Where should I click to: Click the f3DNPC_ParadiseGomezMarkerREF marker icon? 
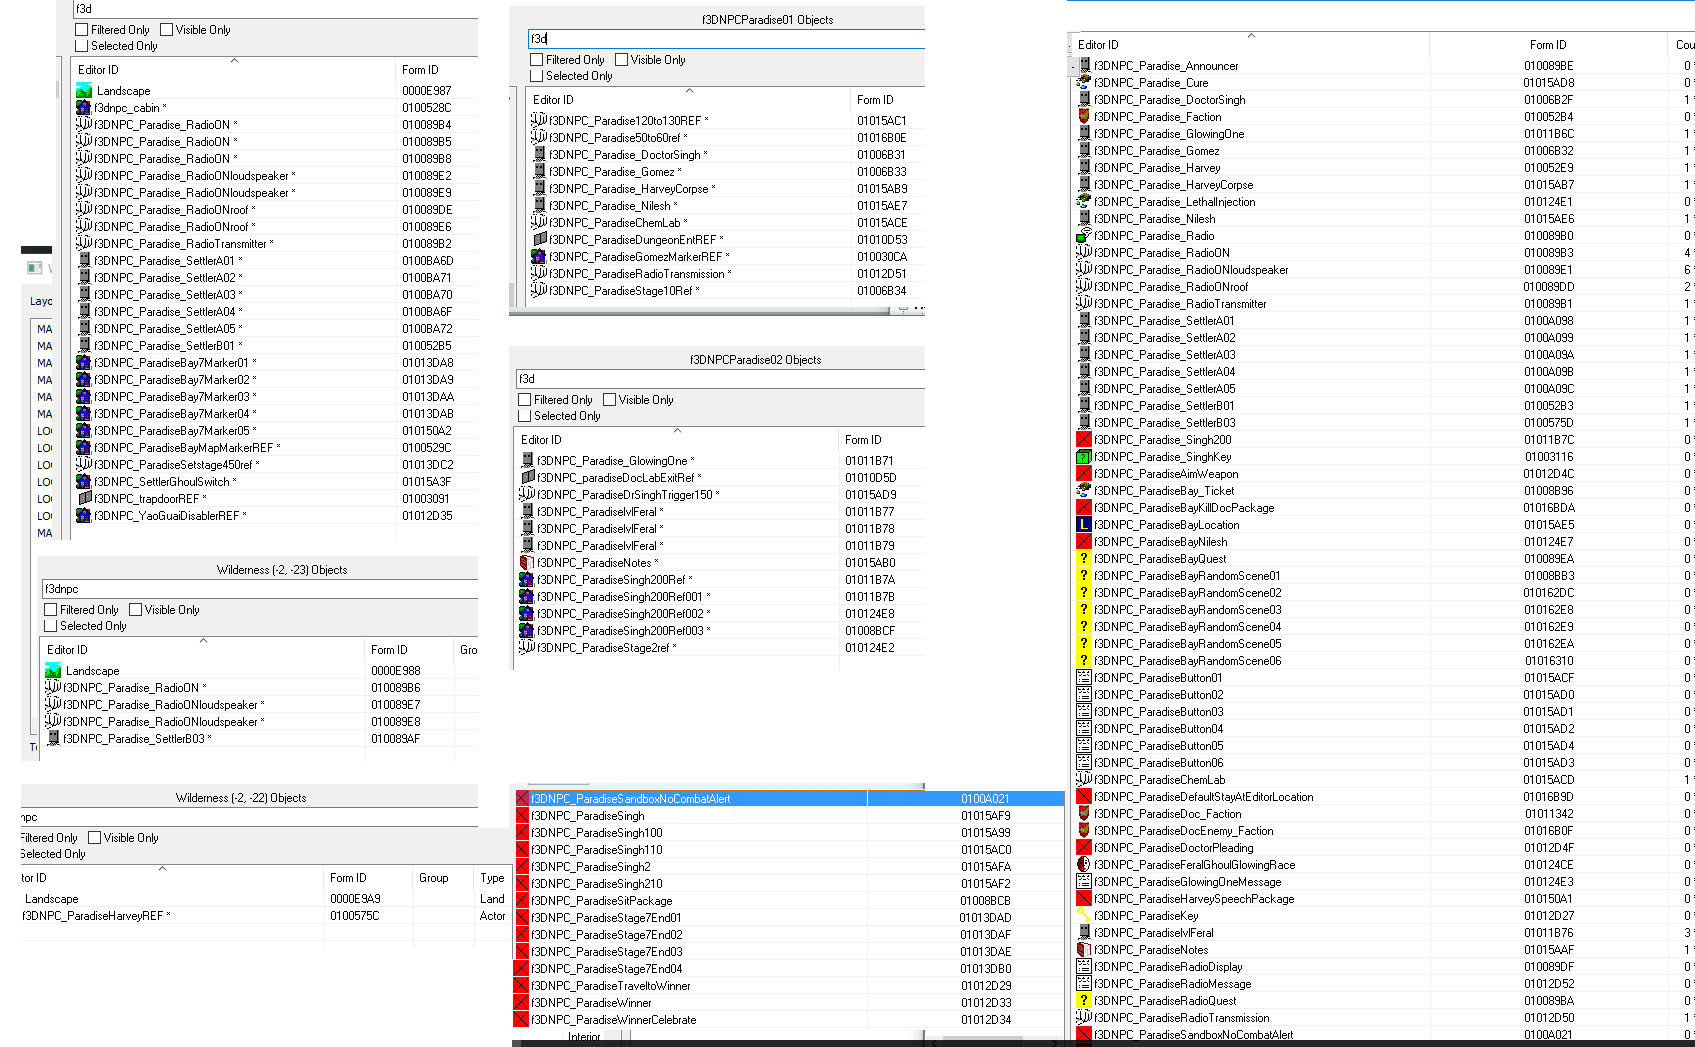[539, 257]
